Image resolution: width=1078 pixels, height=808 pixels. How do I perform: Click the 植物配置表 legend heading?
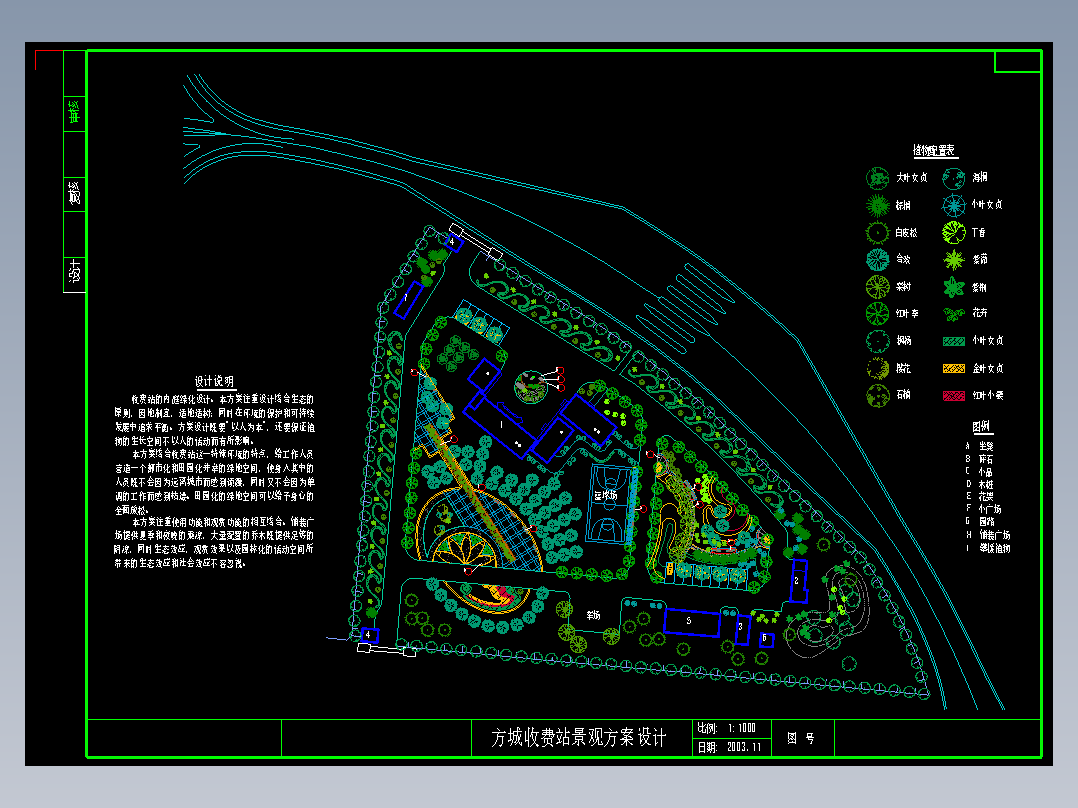pyautogui.click(x=933, y=150)
